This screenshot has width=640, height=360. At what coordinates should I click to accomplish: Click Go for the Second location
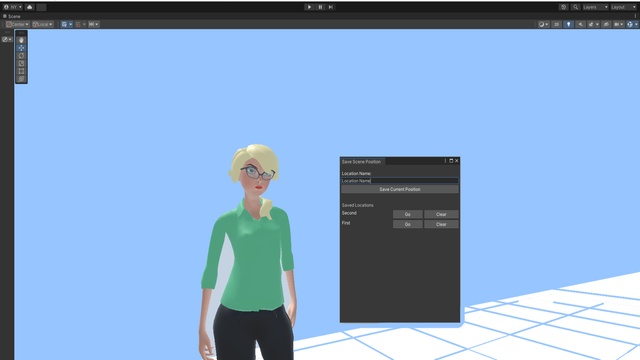tap(407, 214)
